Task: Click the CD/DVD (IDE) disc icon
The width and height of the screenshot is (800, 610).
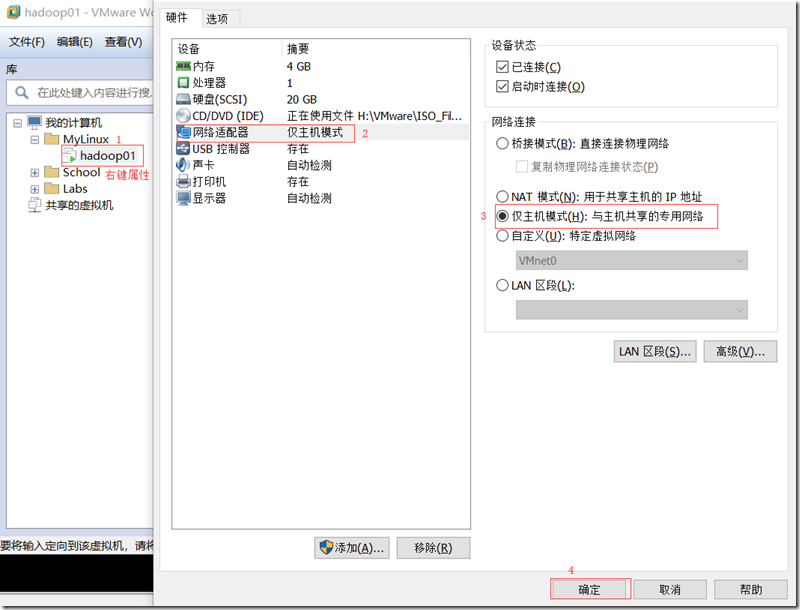Action: coord(183,116)
